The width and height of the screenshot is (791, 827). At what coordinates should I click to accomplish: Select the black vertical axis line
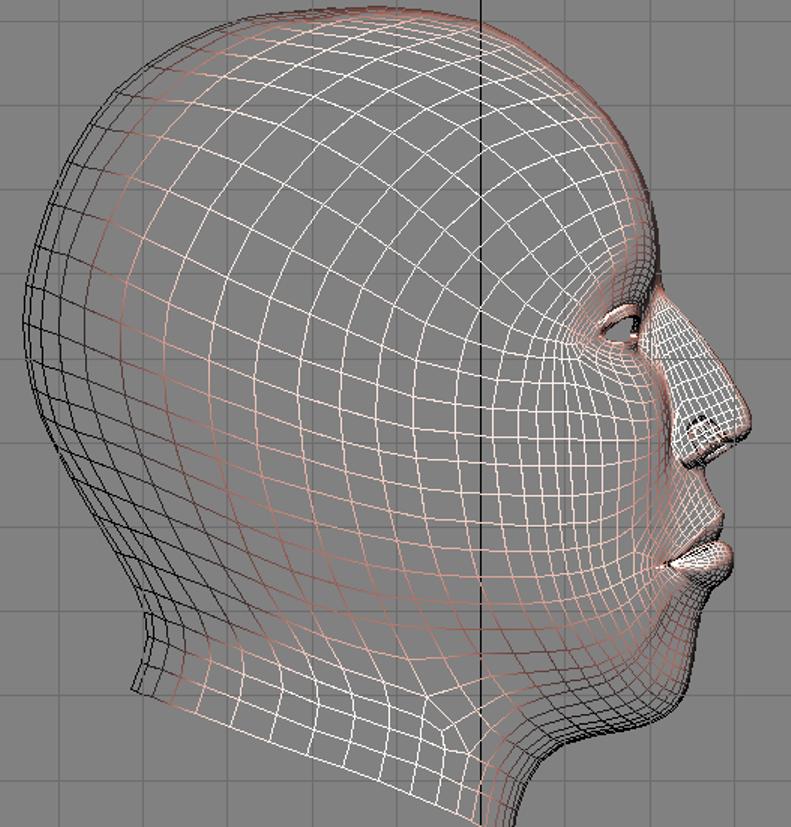pyautogui.click(x=480, y=414)
